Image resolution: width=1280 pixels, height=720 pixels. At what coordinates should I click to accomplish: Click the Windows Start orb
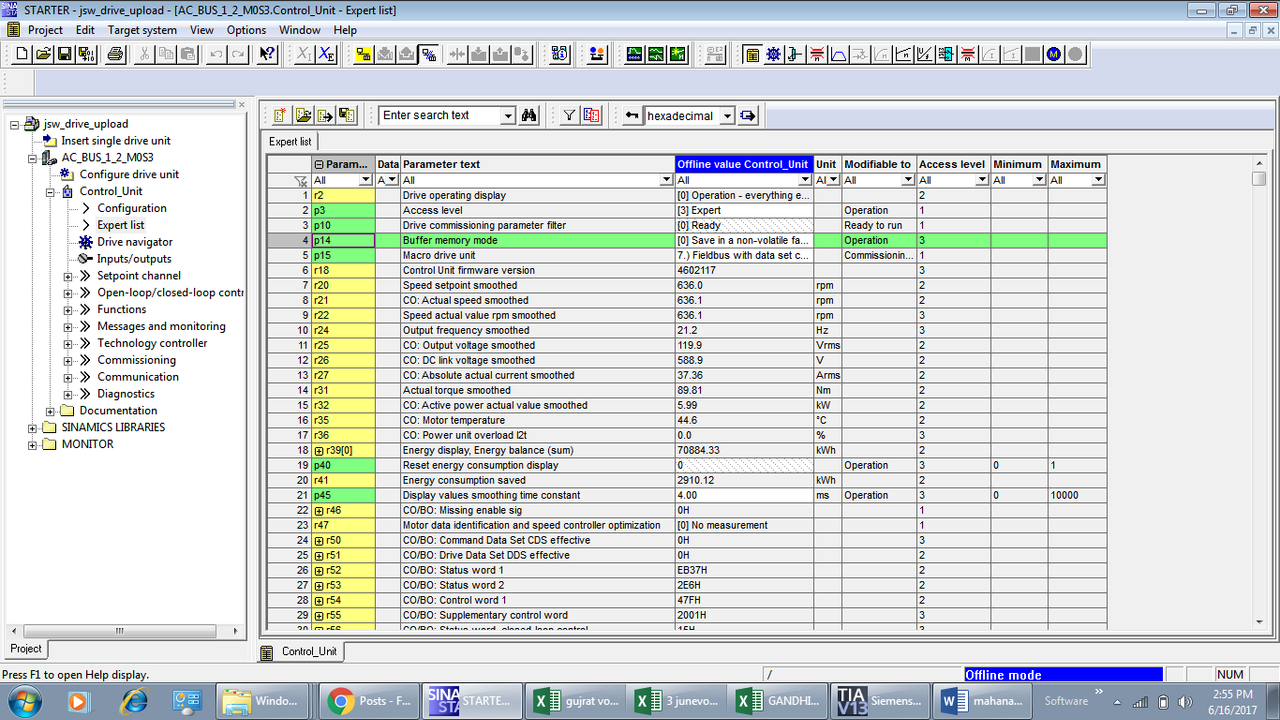pos(23,701)
